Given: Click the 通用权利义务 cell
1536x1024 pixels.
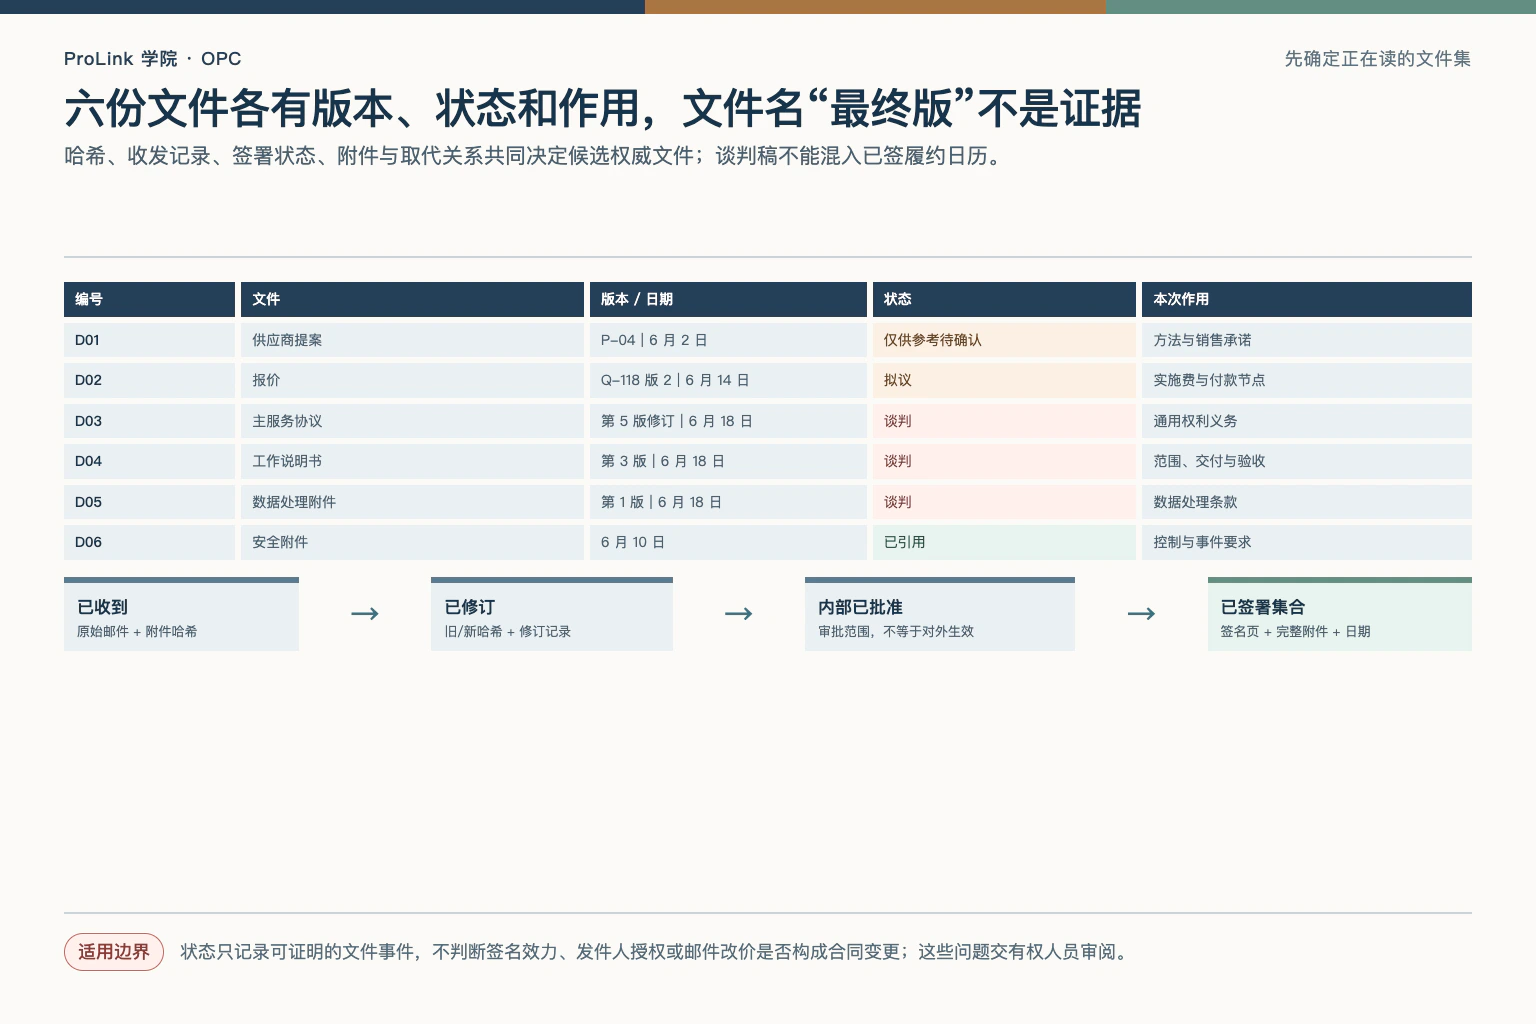Looking at the screenshot, I should [1307, 421].
